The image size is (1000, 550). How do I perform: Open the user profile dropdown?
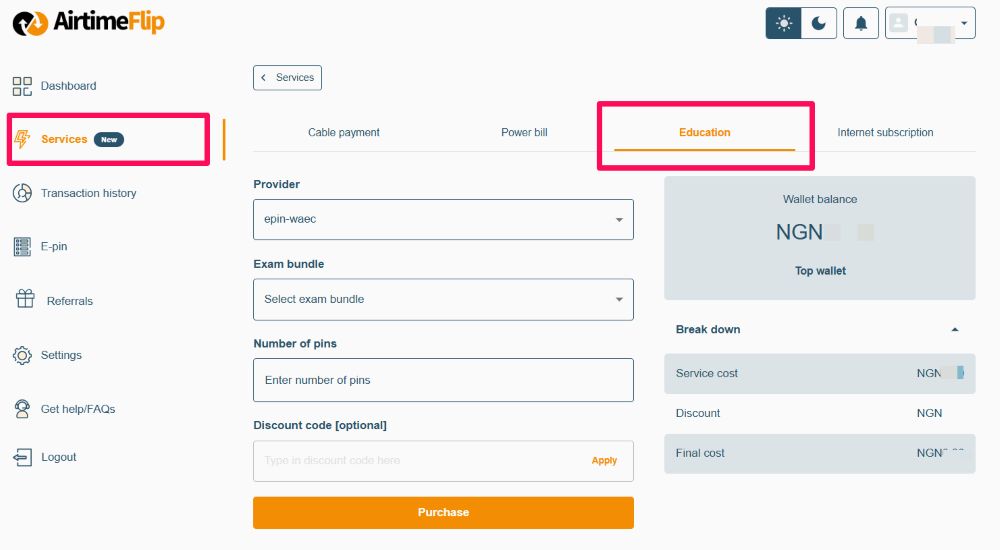click(930, 23)
